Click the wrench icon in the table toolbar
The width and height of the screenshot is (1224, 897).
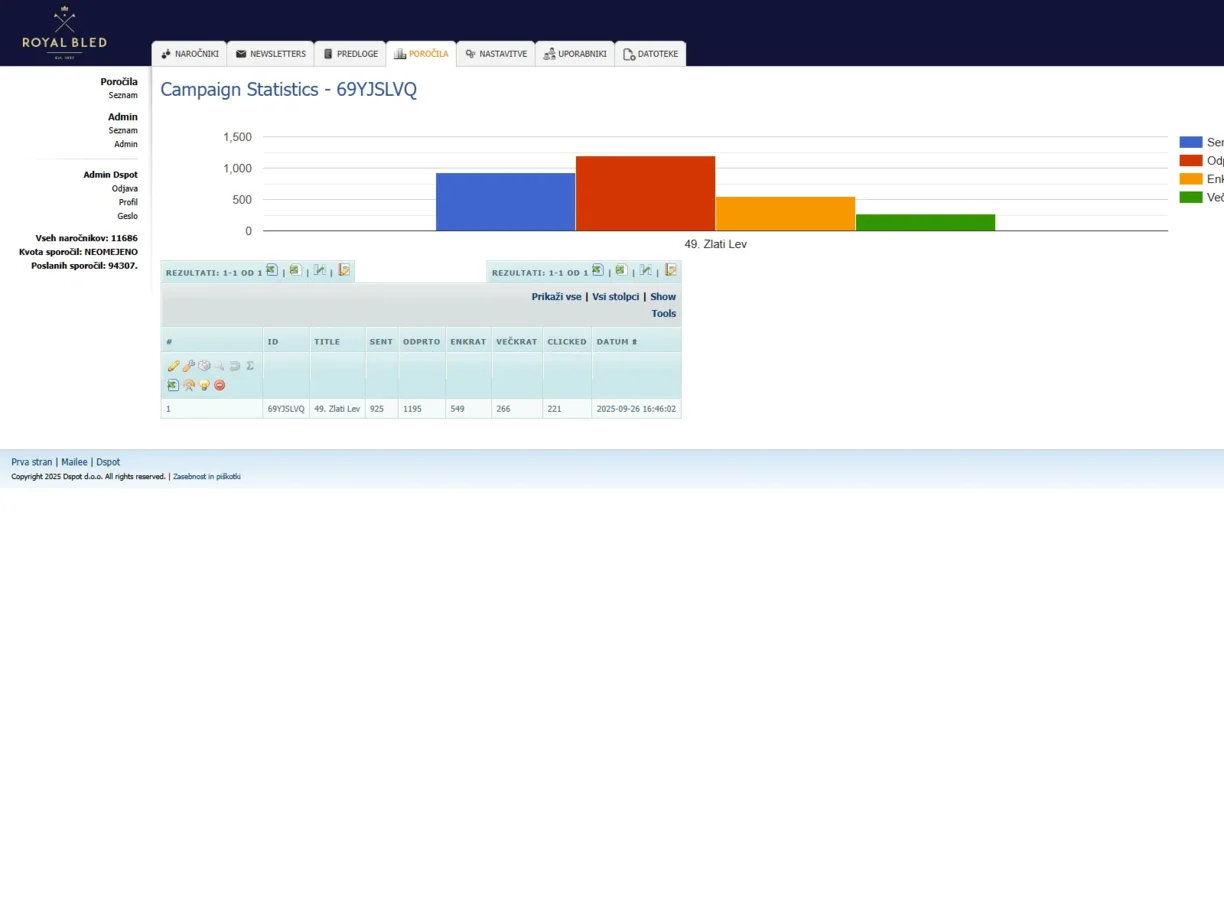tap(188, 366)
